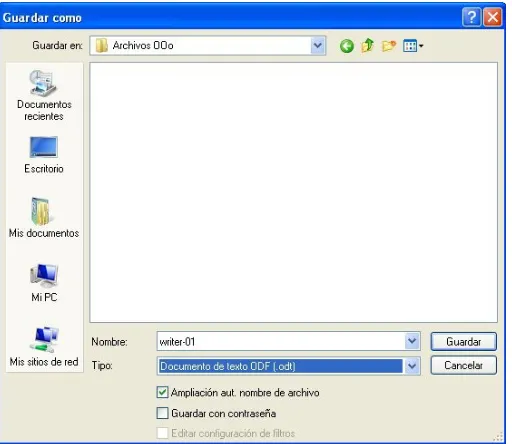This screenshot has width=512, height=444.
Task: Open Mi PC location
Action: click(x=44, y=283)
